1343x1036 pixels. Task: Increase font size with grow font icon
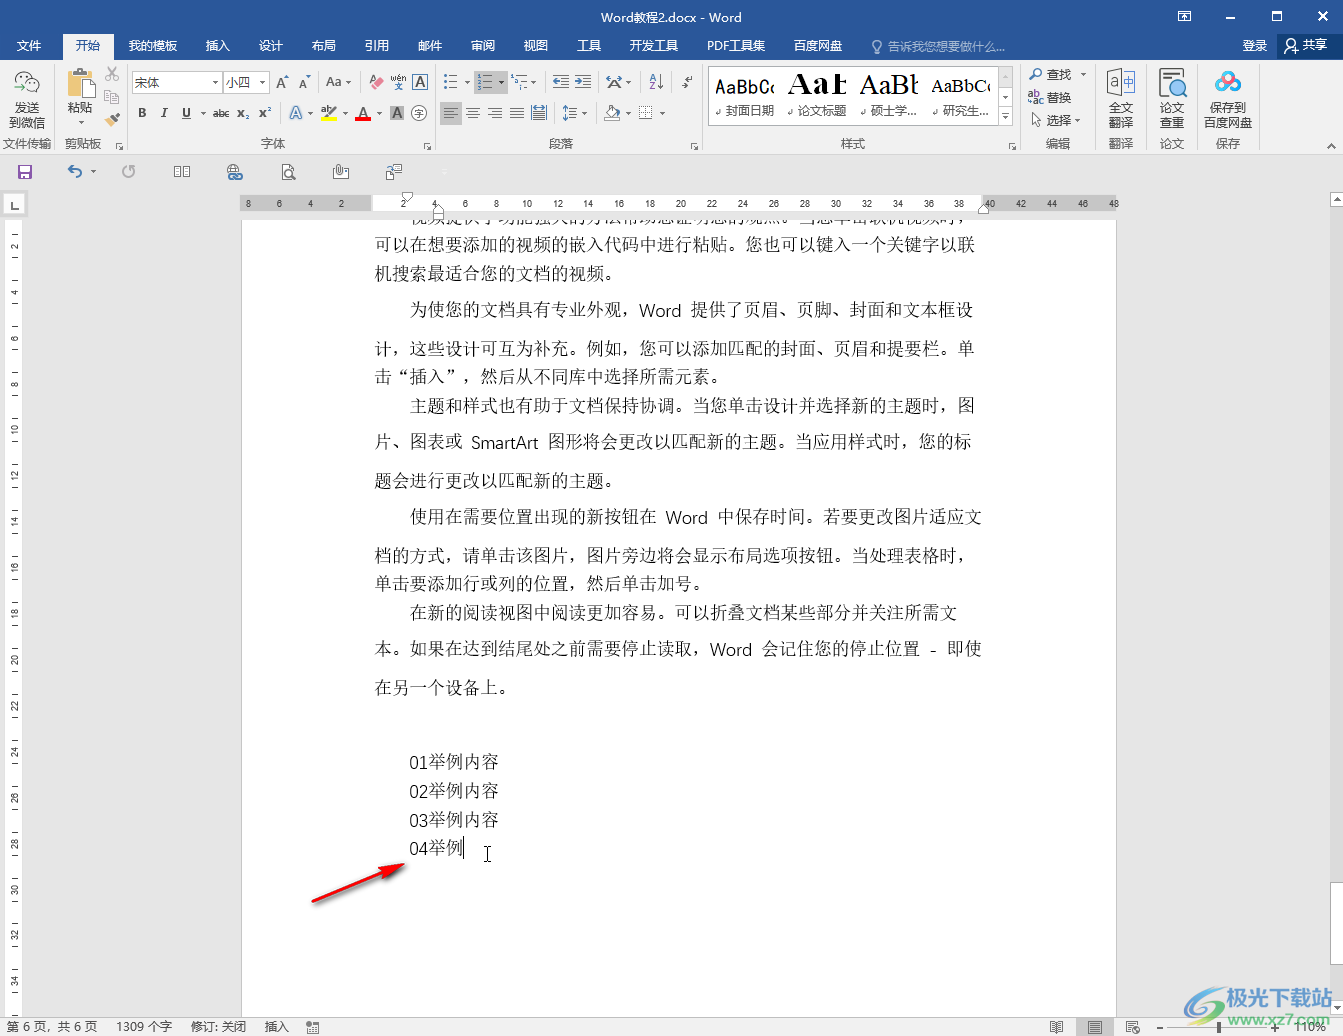(x=282, y=82)
